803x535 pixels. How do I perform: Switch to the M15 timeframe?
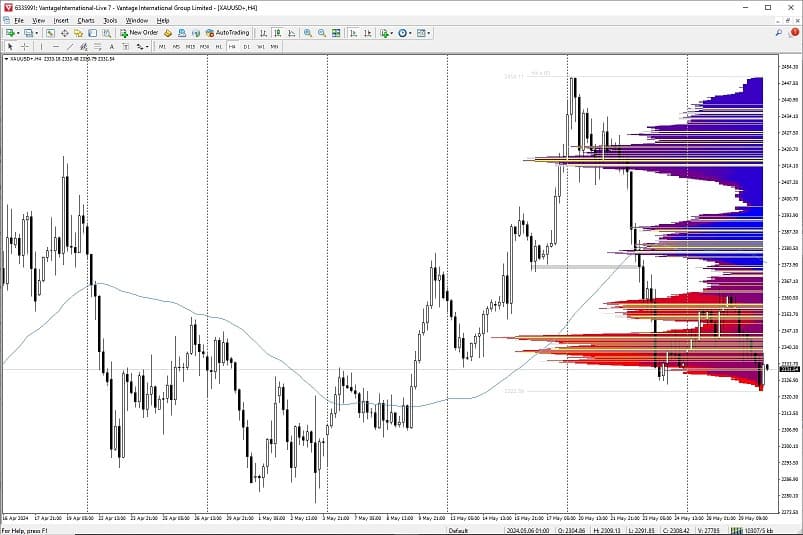[190, 47]
